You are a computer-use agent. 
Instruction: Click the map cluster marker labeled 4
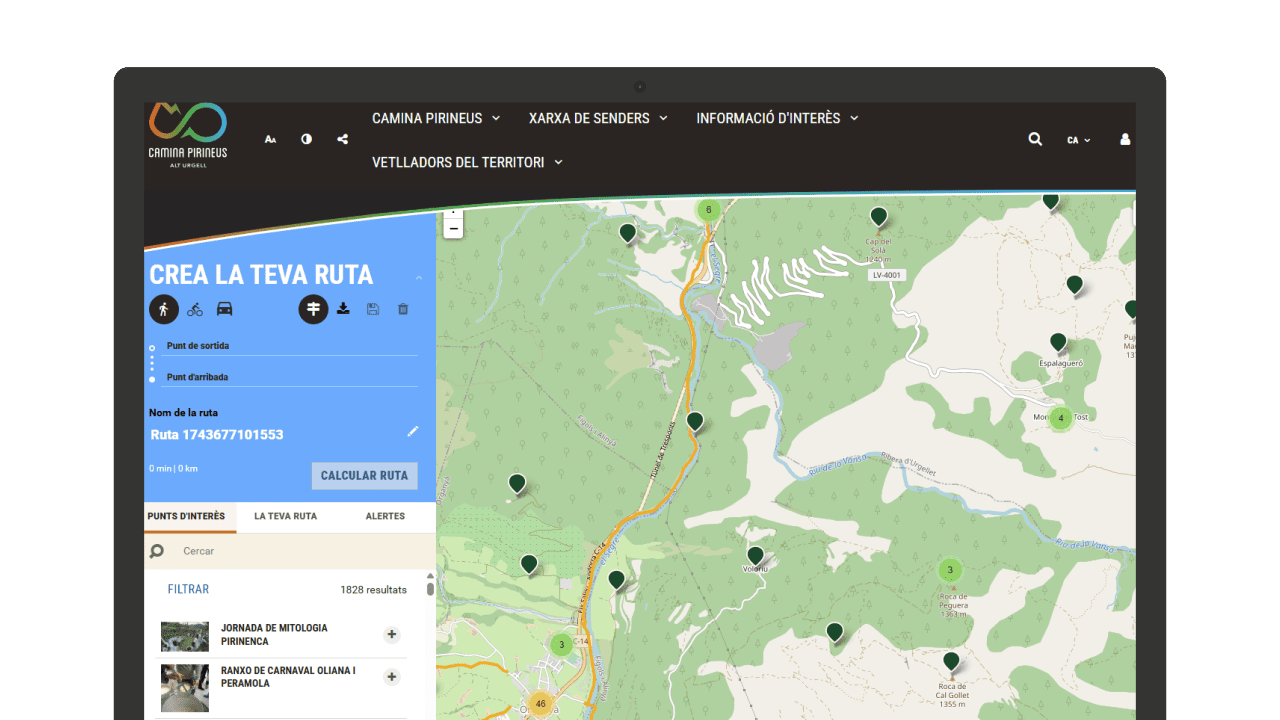pos(1061,418)
